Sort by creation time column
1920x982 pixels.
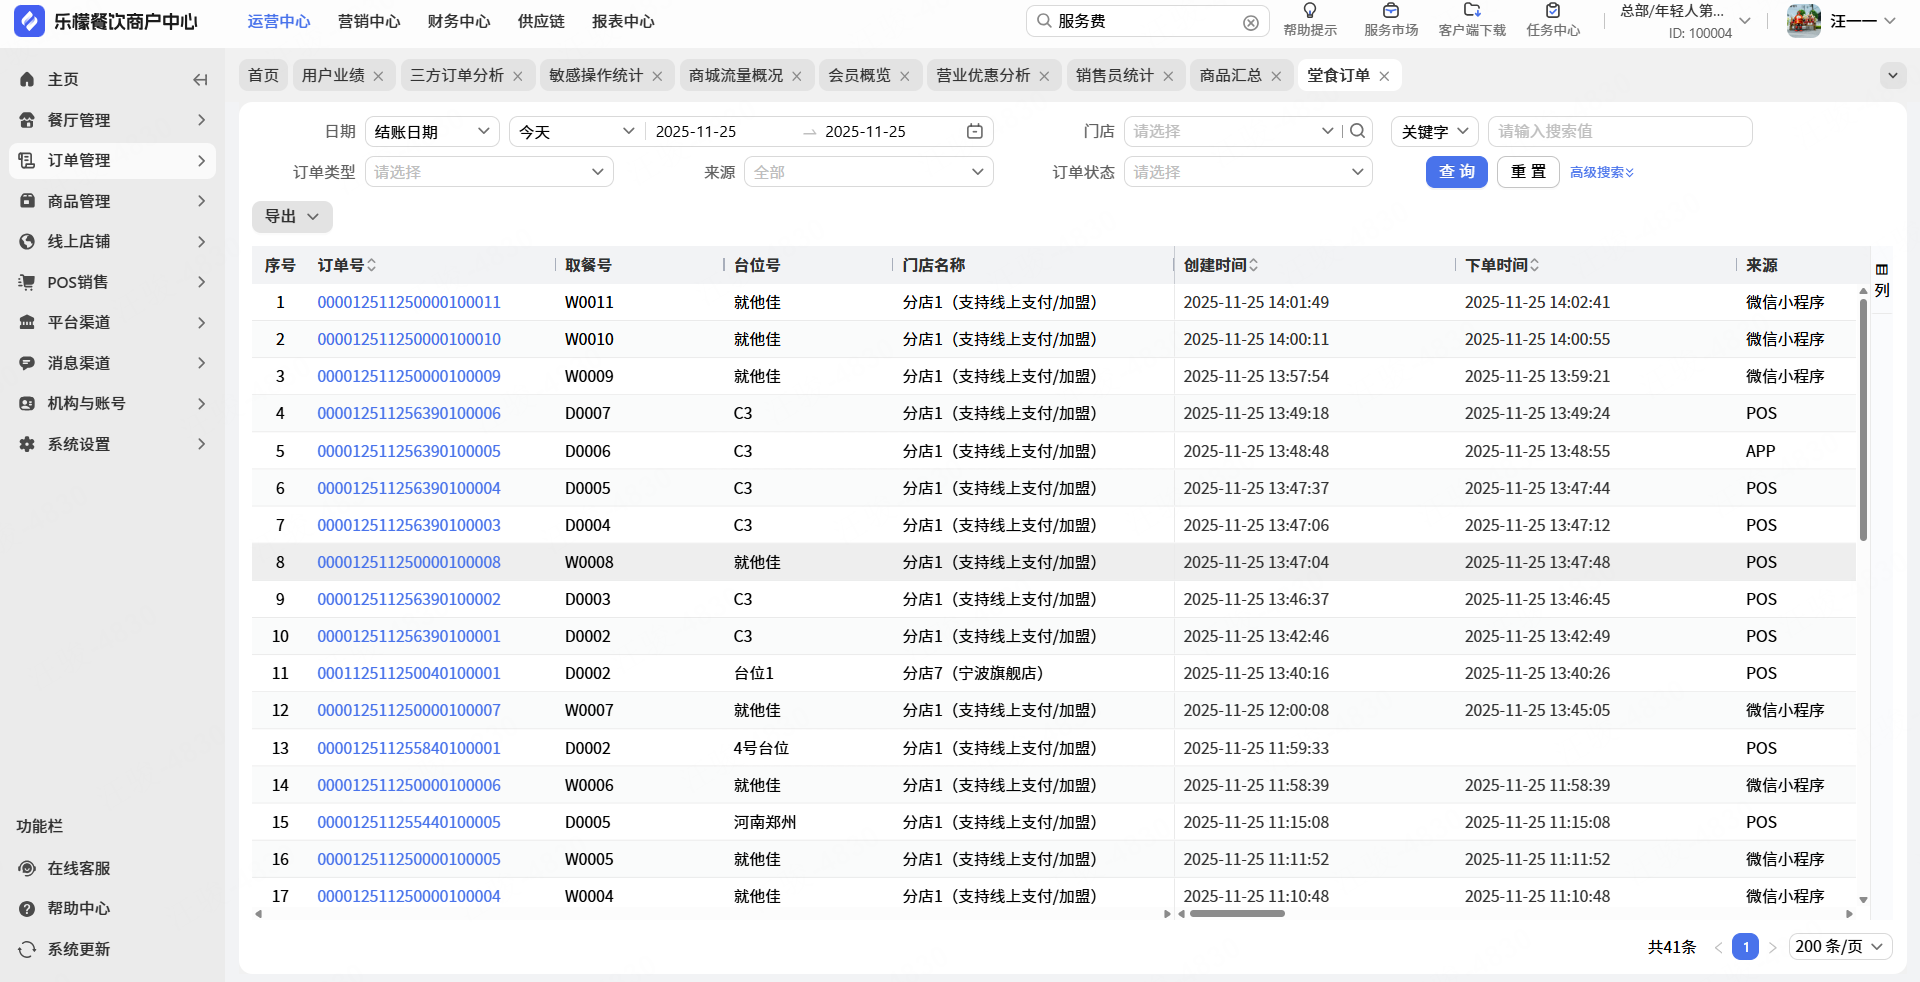1253,265
